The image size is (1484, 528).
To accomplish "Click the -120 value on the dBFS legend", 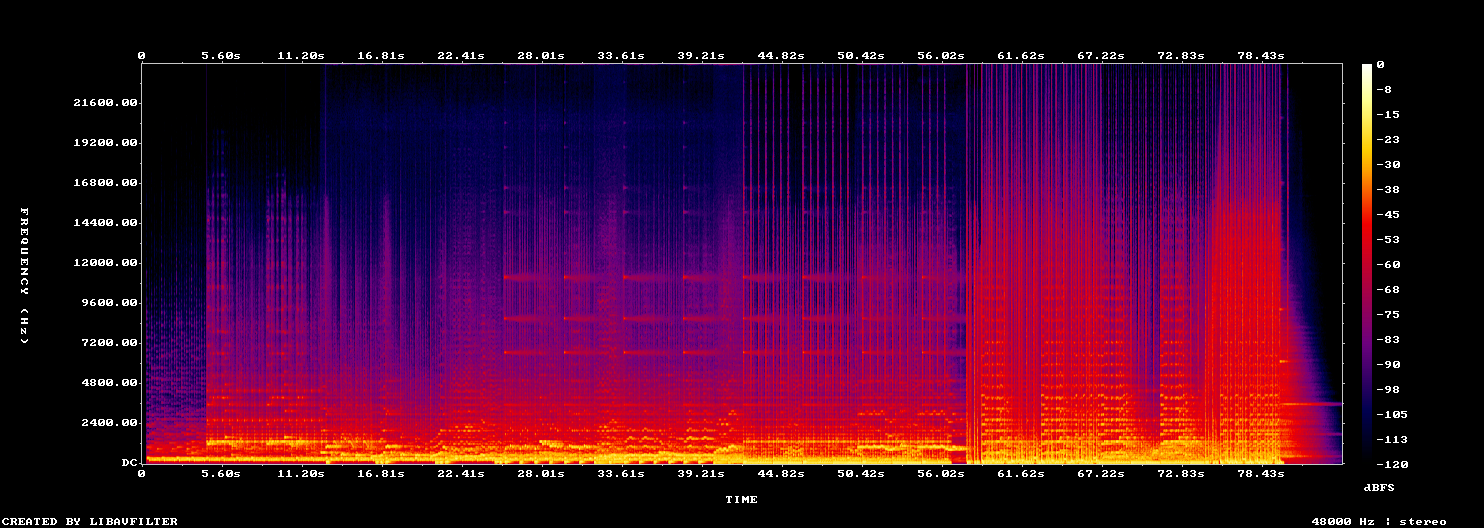I will pos(1392,465).
